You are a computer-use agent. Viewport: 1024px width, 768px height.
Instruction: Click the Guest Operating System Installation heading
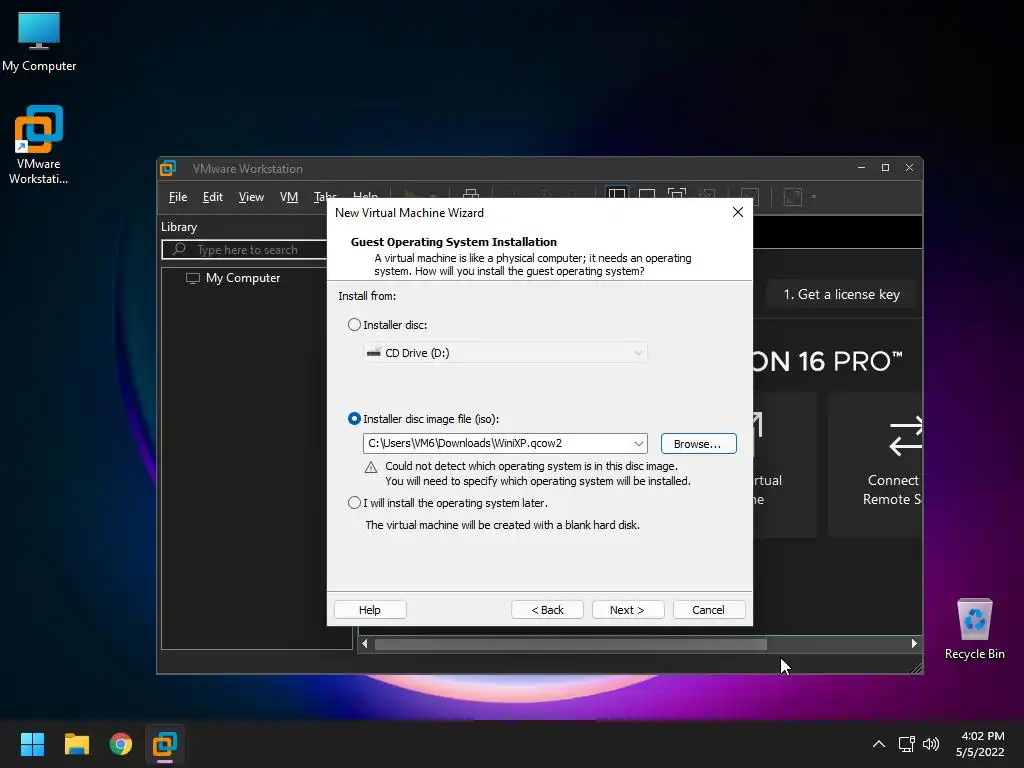coord(454,242)
